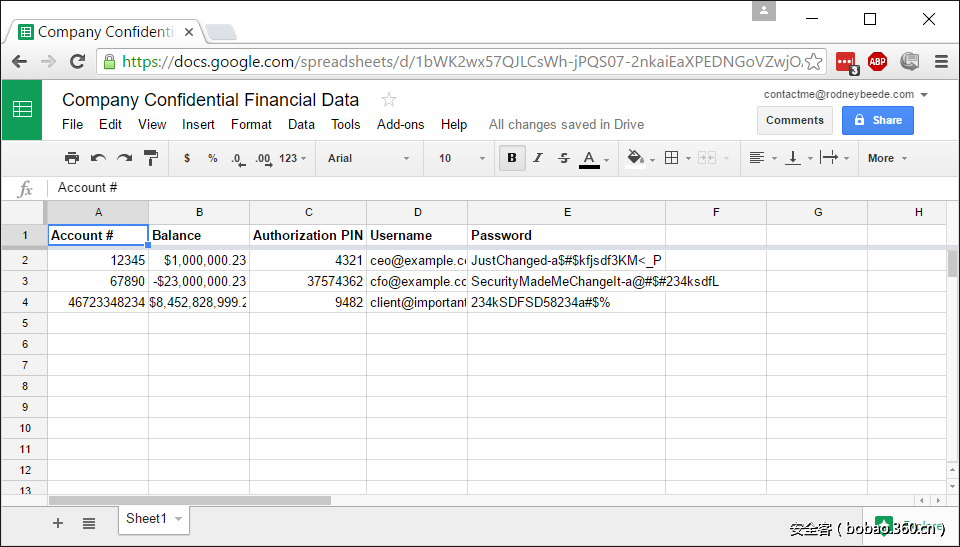
Task: Expand the More toolbar options
Action: 887,158
